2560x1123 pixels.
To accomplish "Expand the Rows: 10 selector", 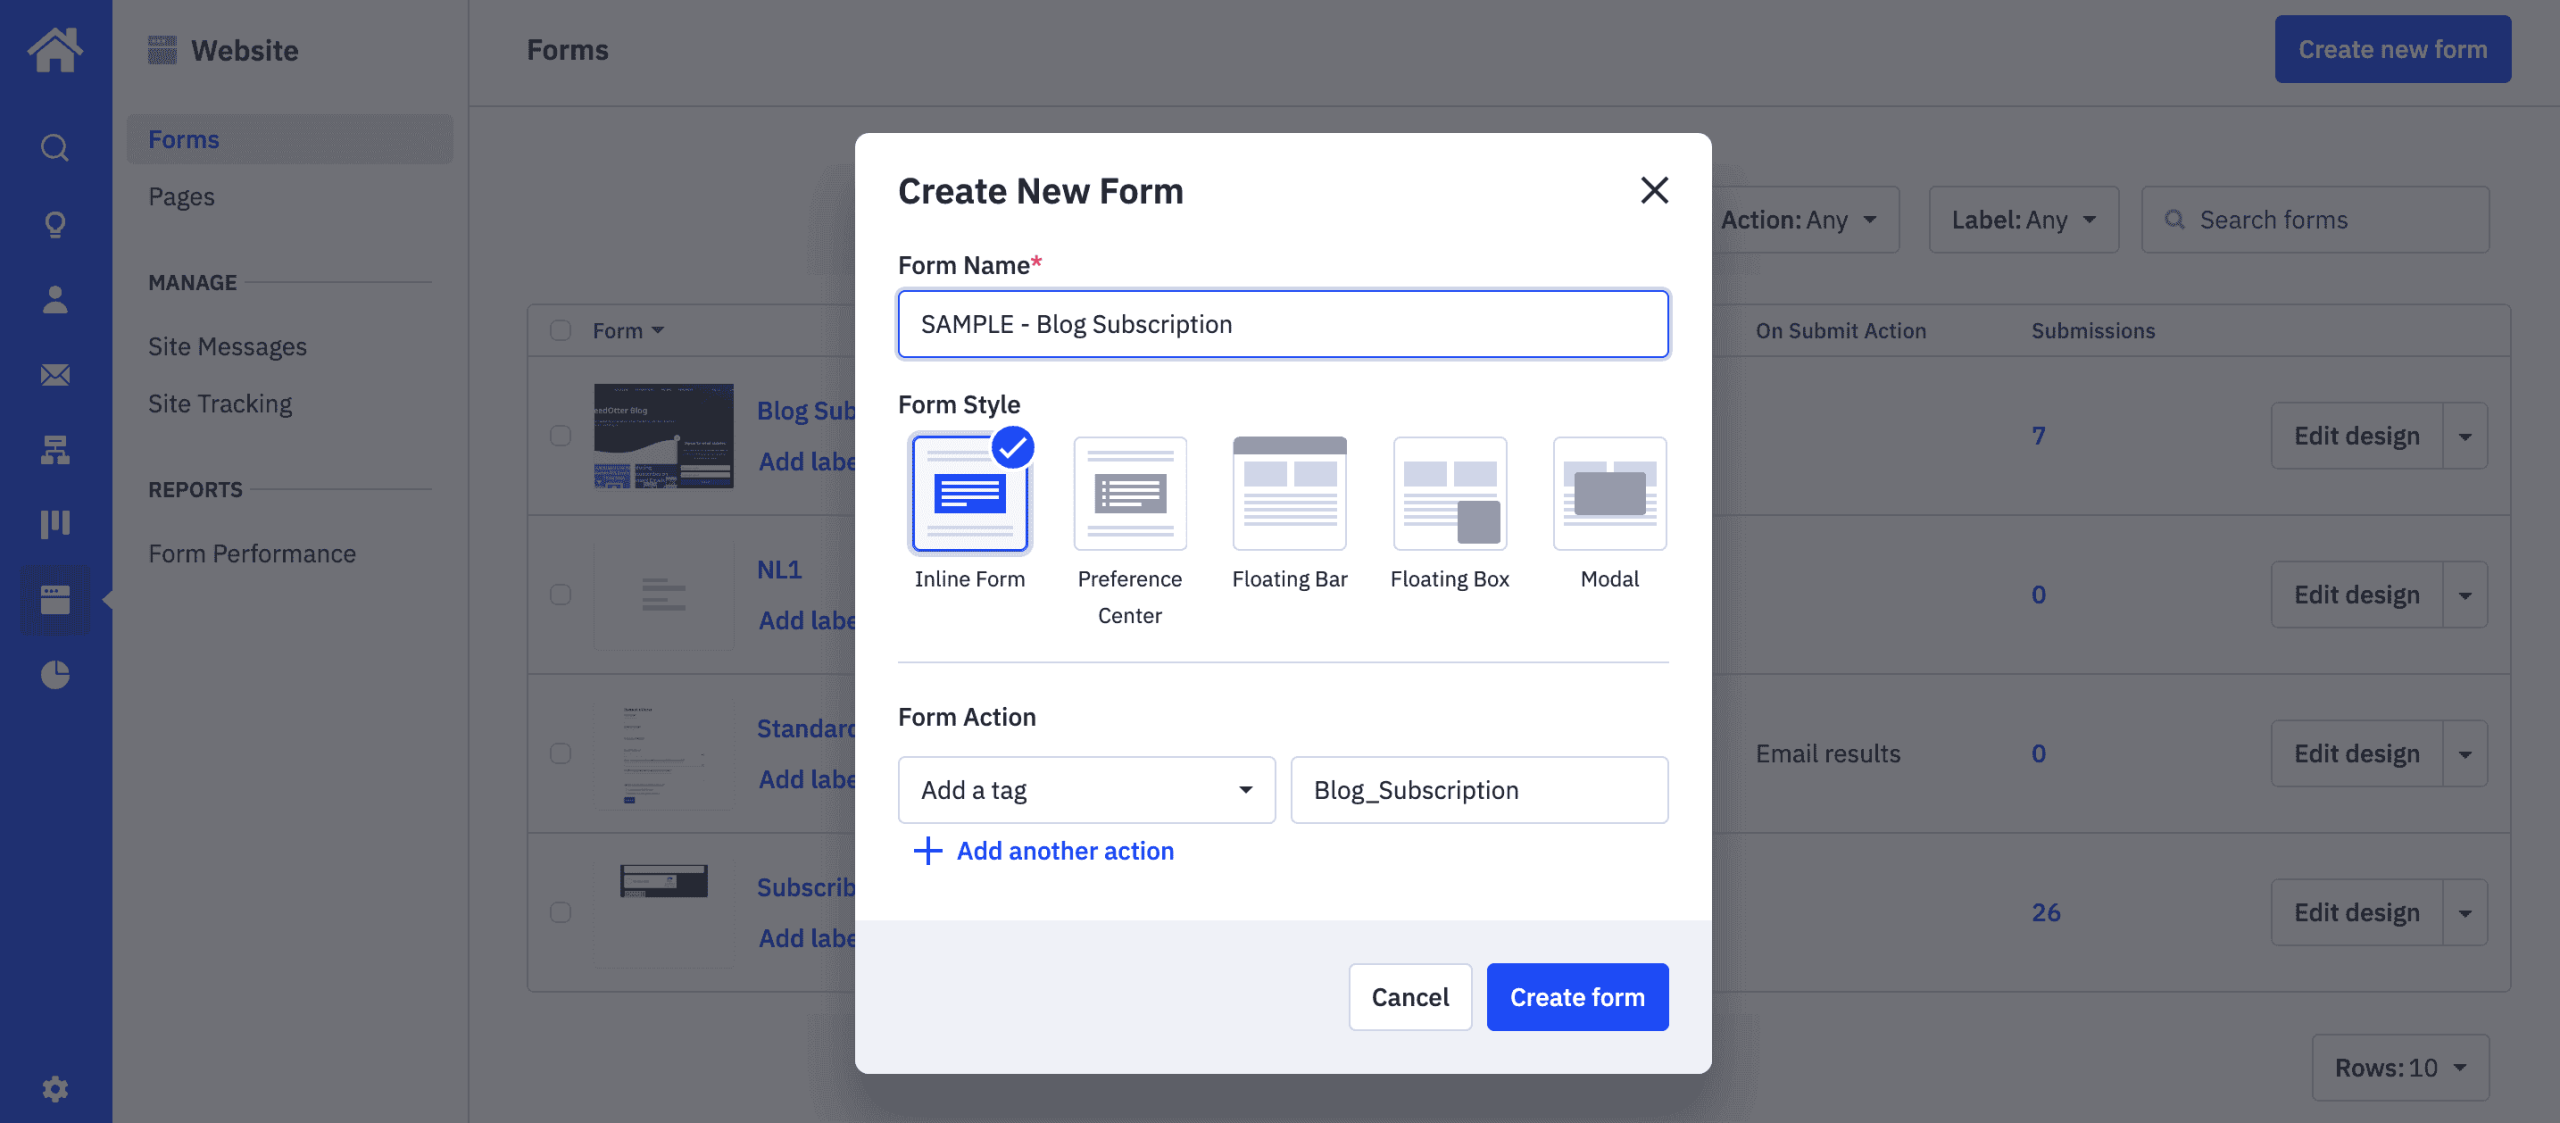I will tap(2401, 1067).
